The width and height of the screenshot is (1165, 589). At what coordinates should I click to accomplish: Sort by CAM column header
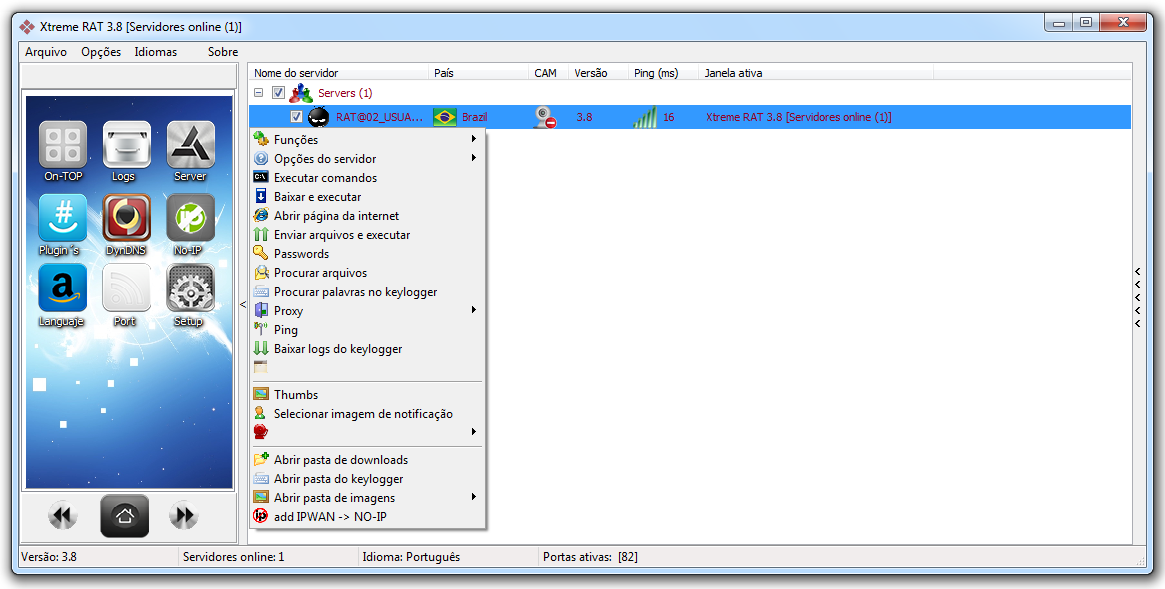[549, 73]
